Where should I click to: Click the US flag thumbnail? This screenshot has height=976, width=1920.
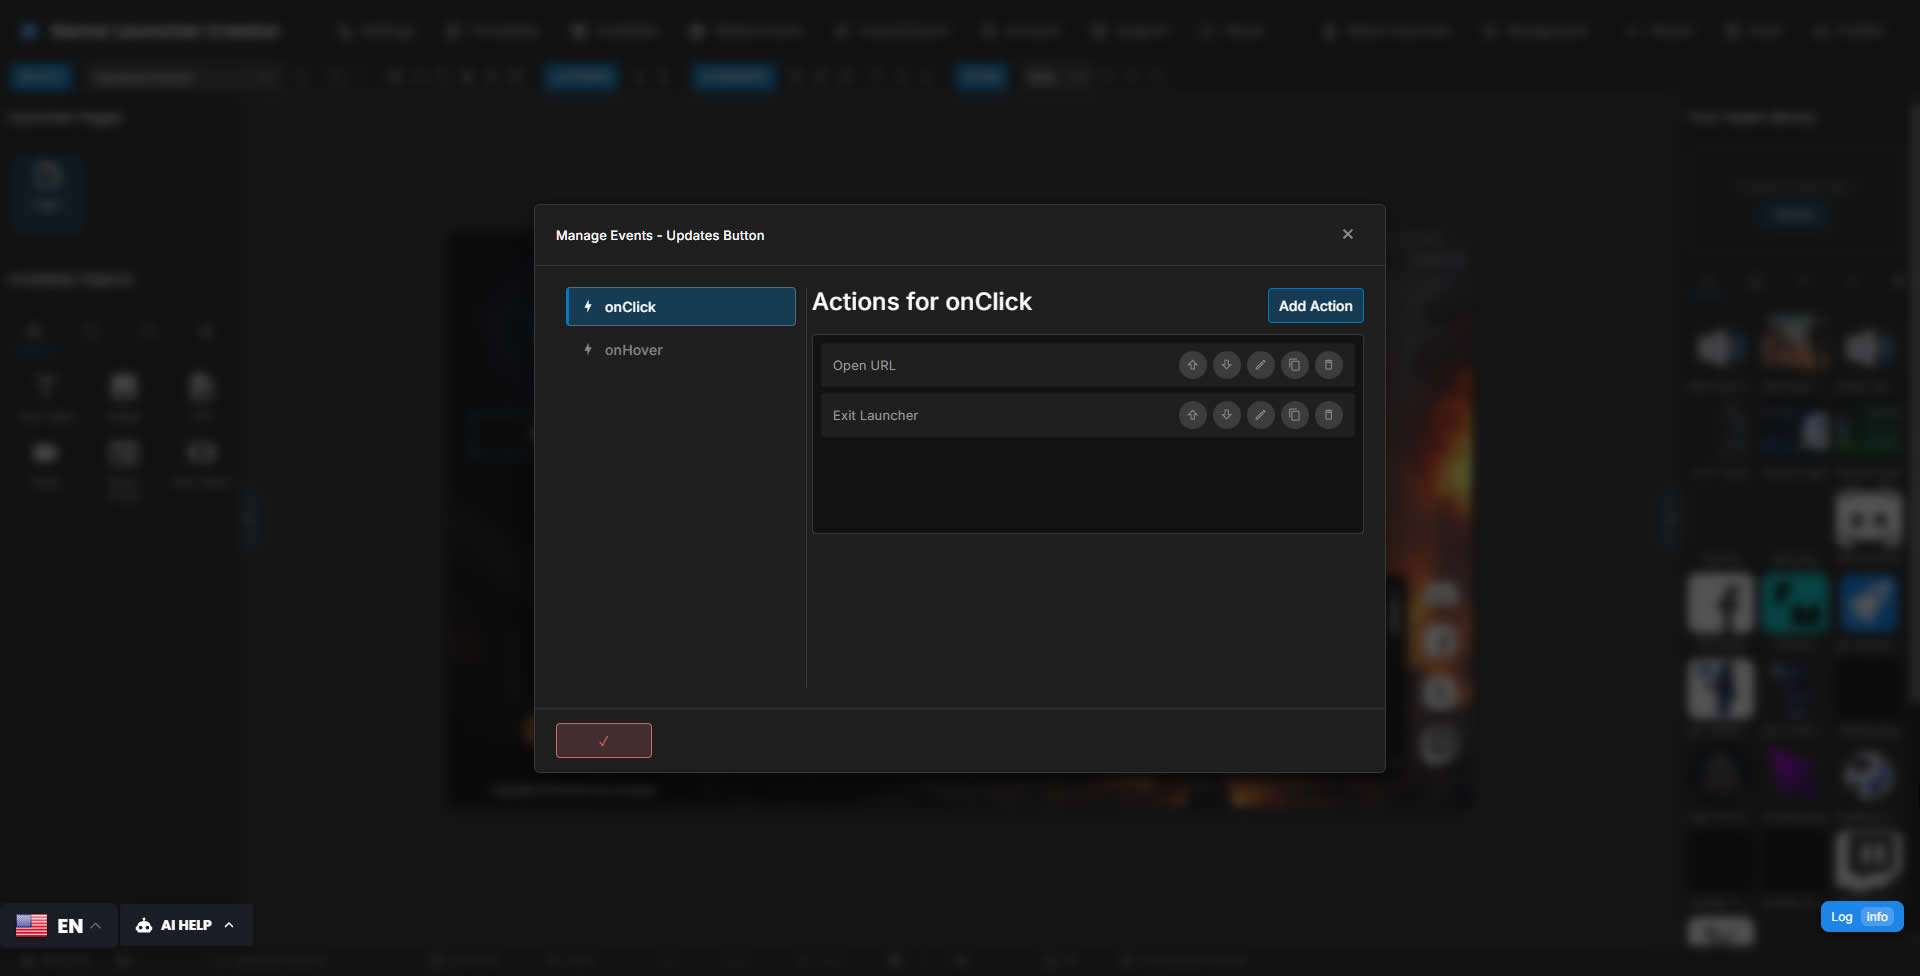pos(31,925)
